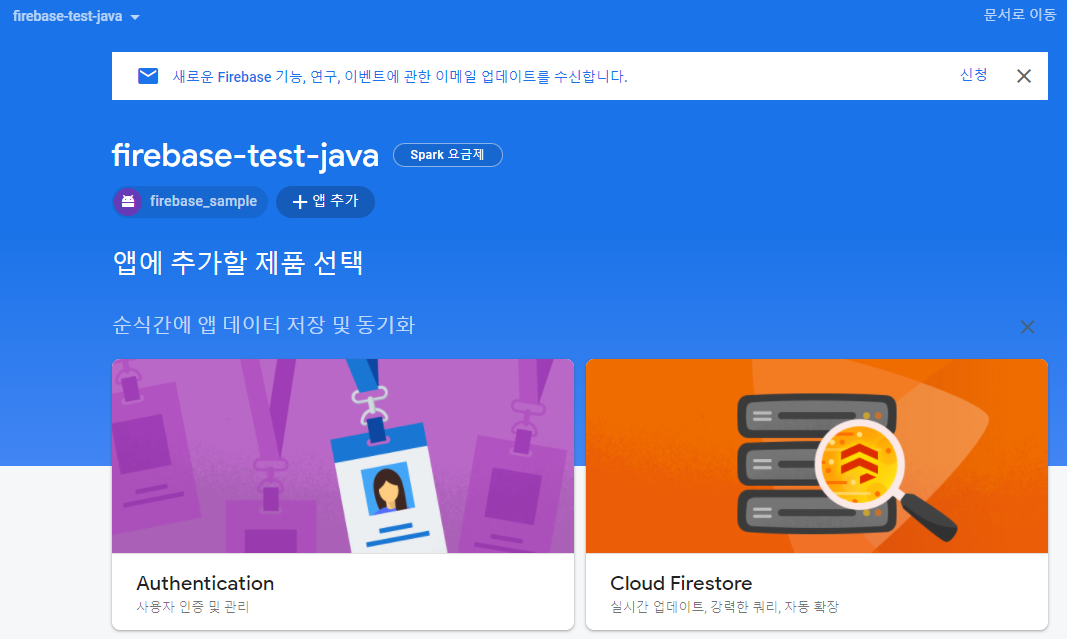This screenshot has height=639, width=1067.
Task: Click the plus icon in 앱 추가
Action: (299, 202)
